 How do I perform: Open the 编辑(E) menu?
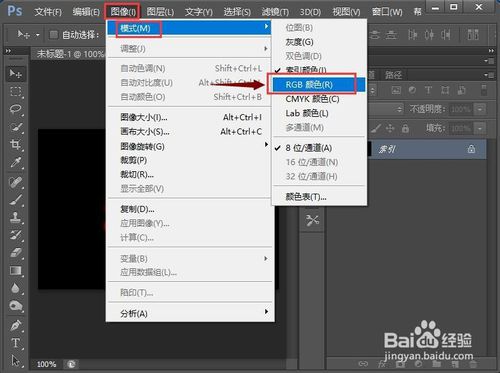click(x=86, y=12)
